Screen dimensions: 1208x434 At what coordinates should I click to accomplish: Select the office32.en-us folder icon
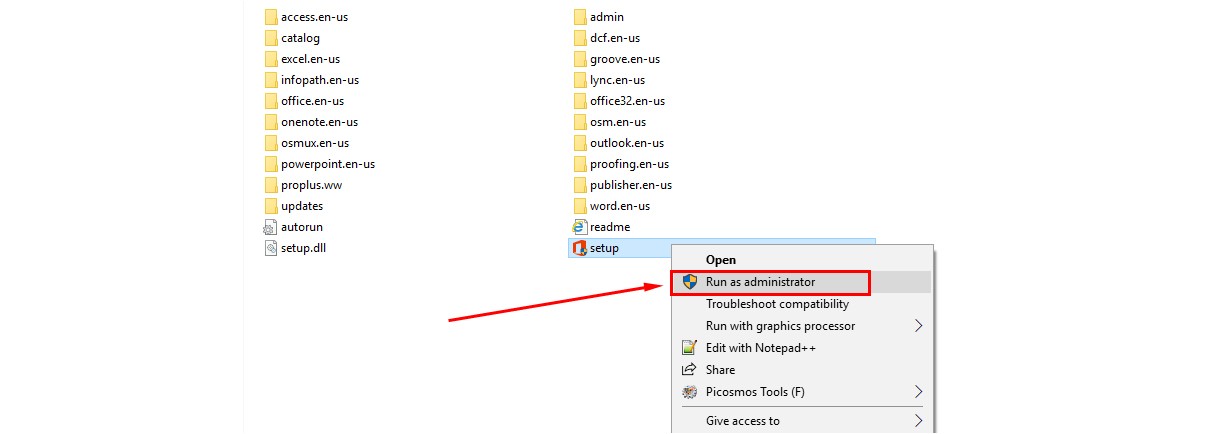(579, 101)
